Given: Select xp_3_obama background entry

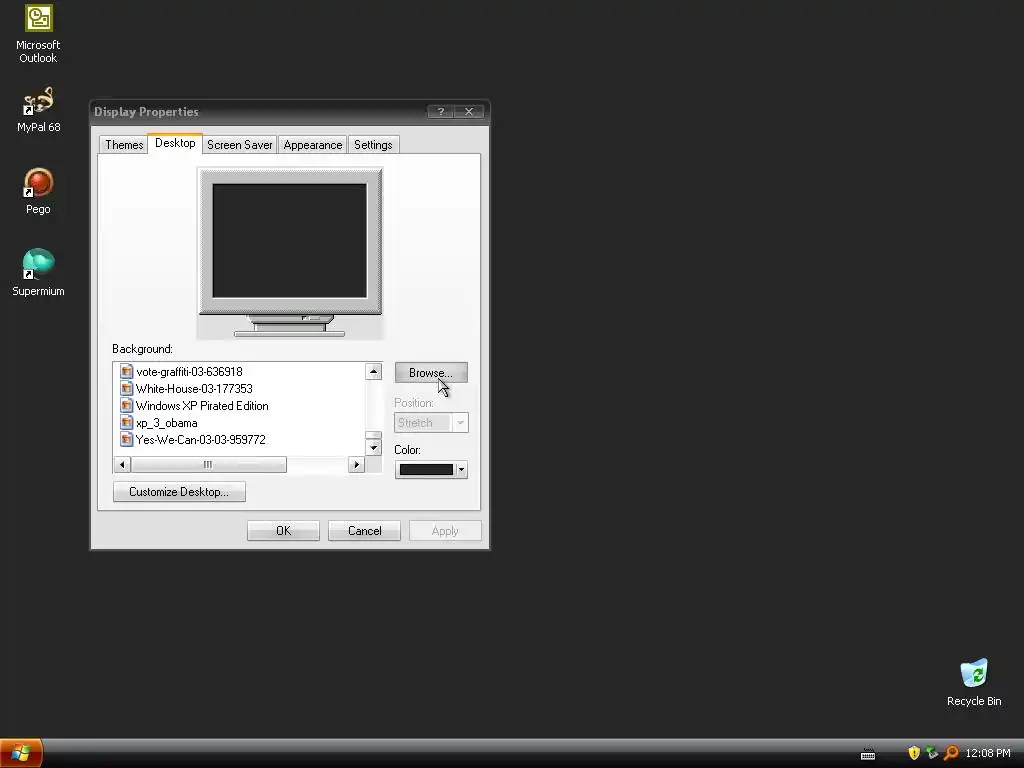Looking at the screenshot, I should click(x=167, y=423).
